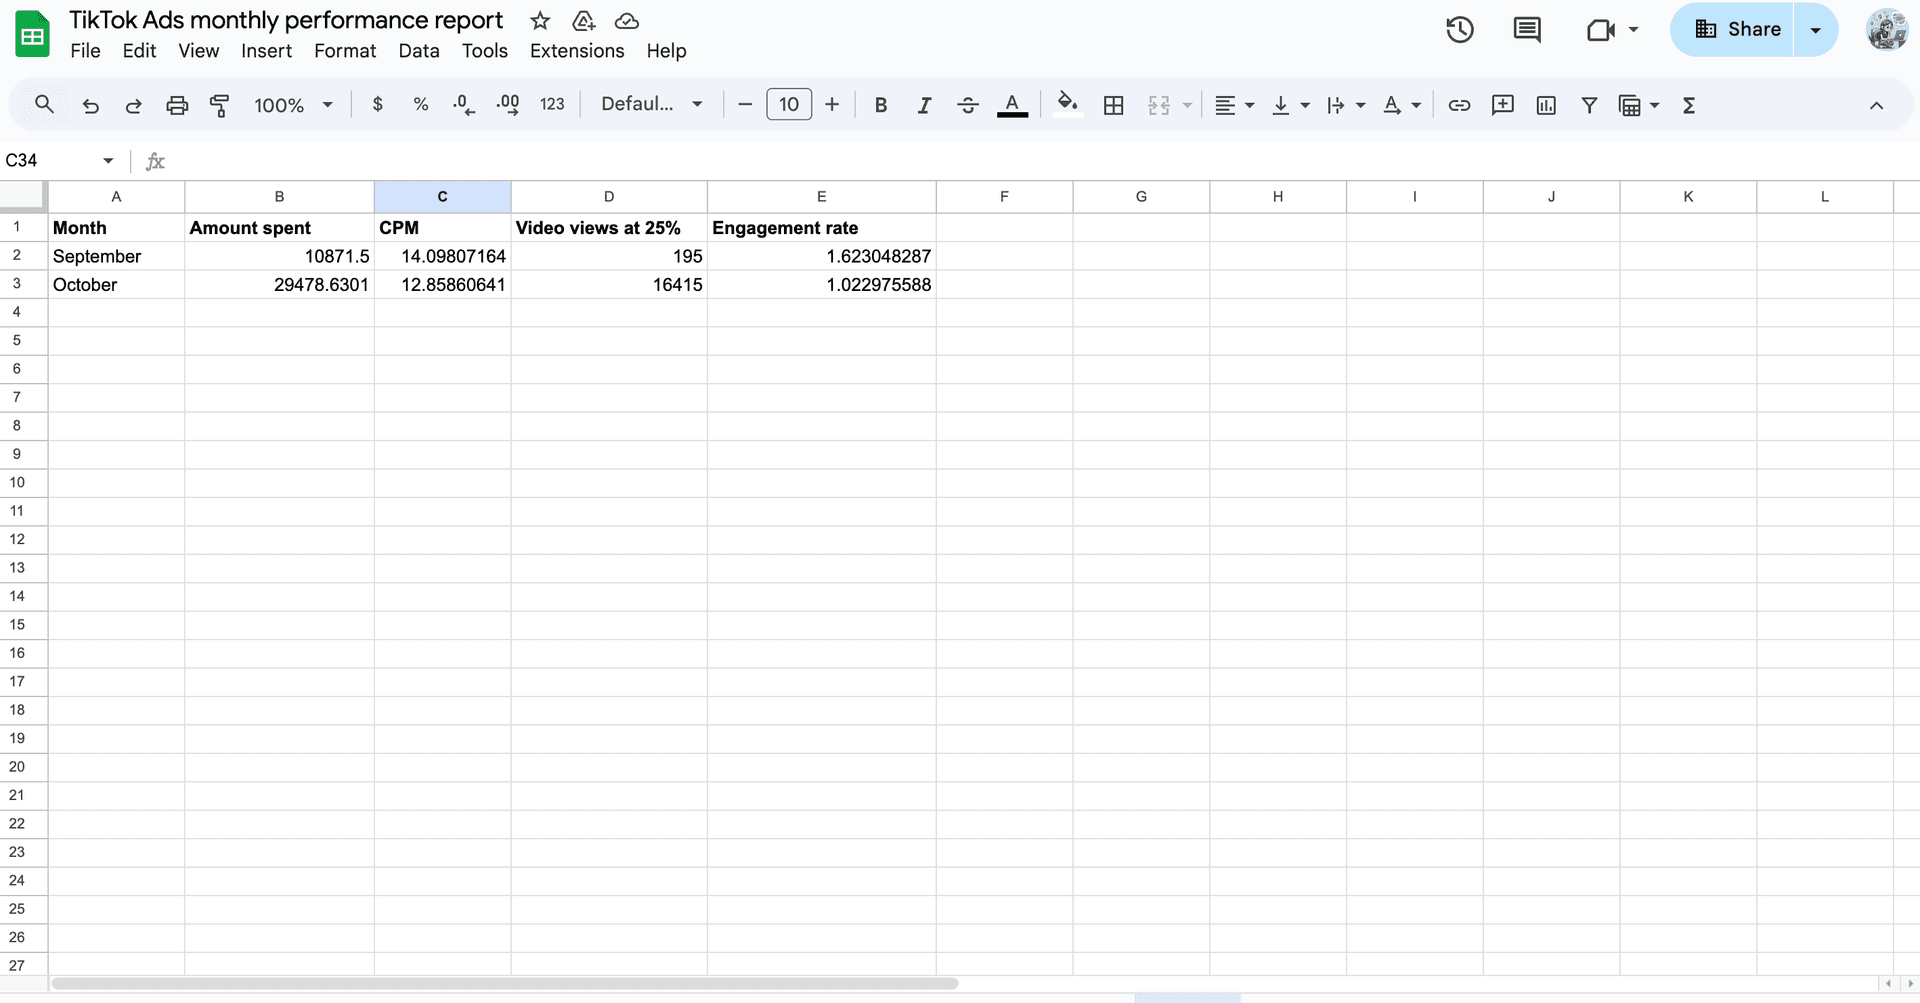Create a filter on the data
Screen dimensions: 1920x1003
point(1590,104)
